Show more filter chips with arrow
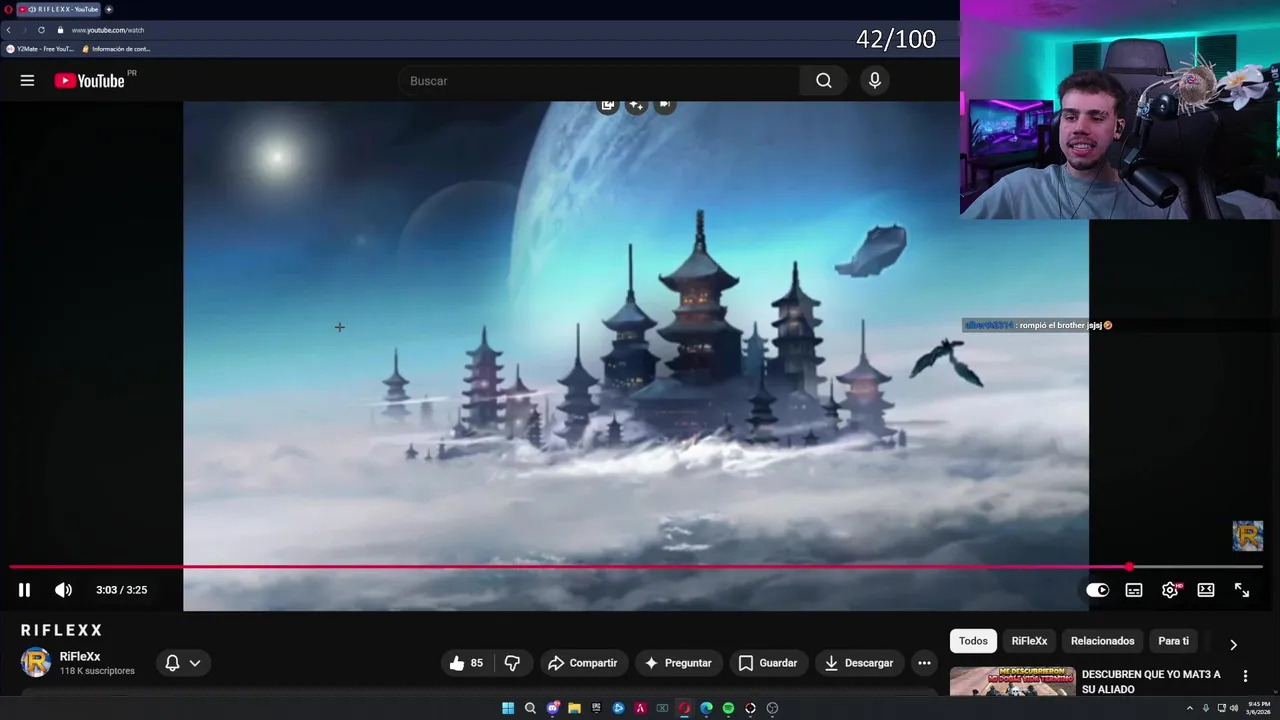This screenshot has width=1280, height=720. coord(1233,644)
